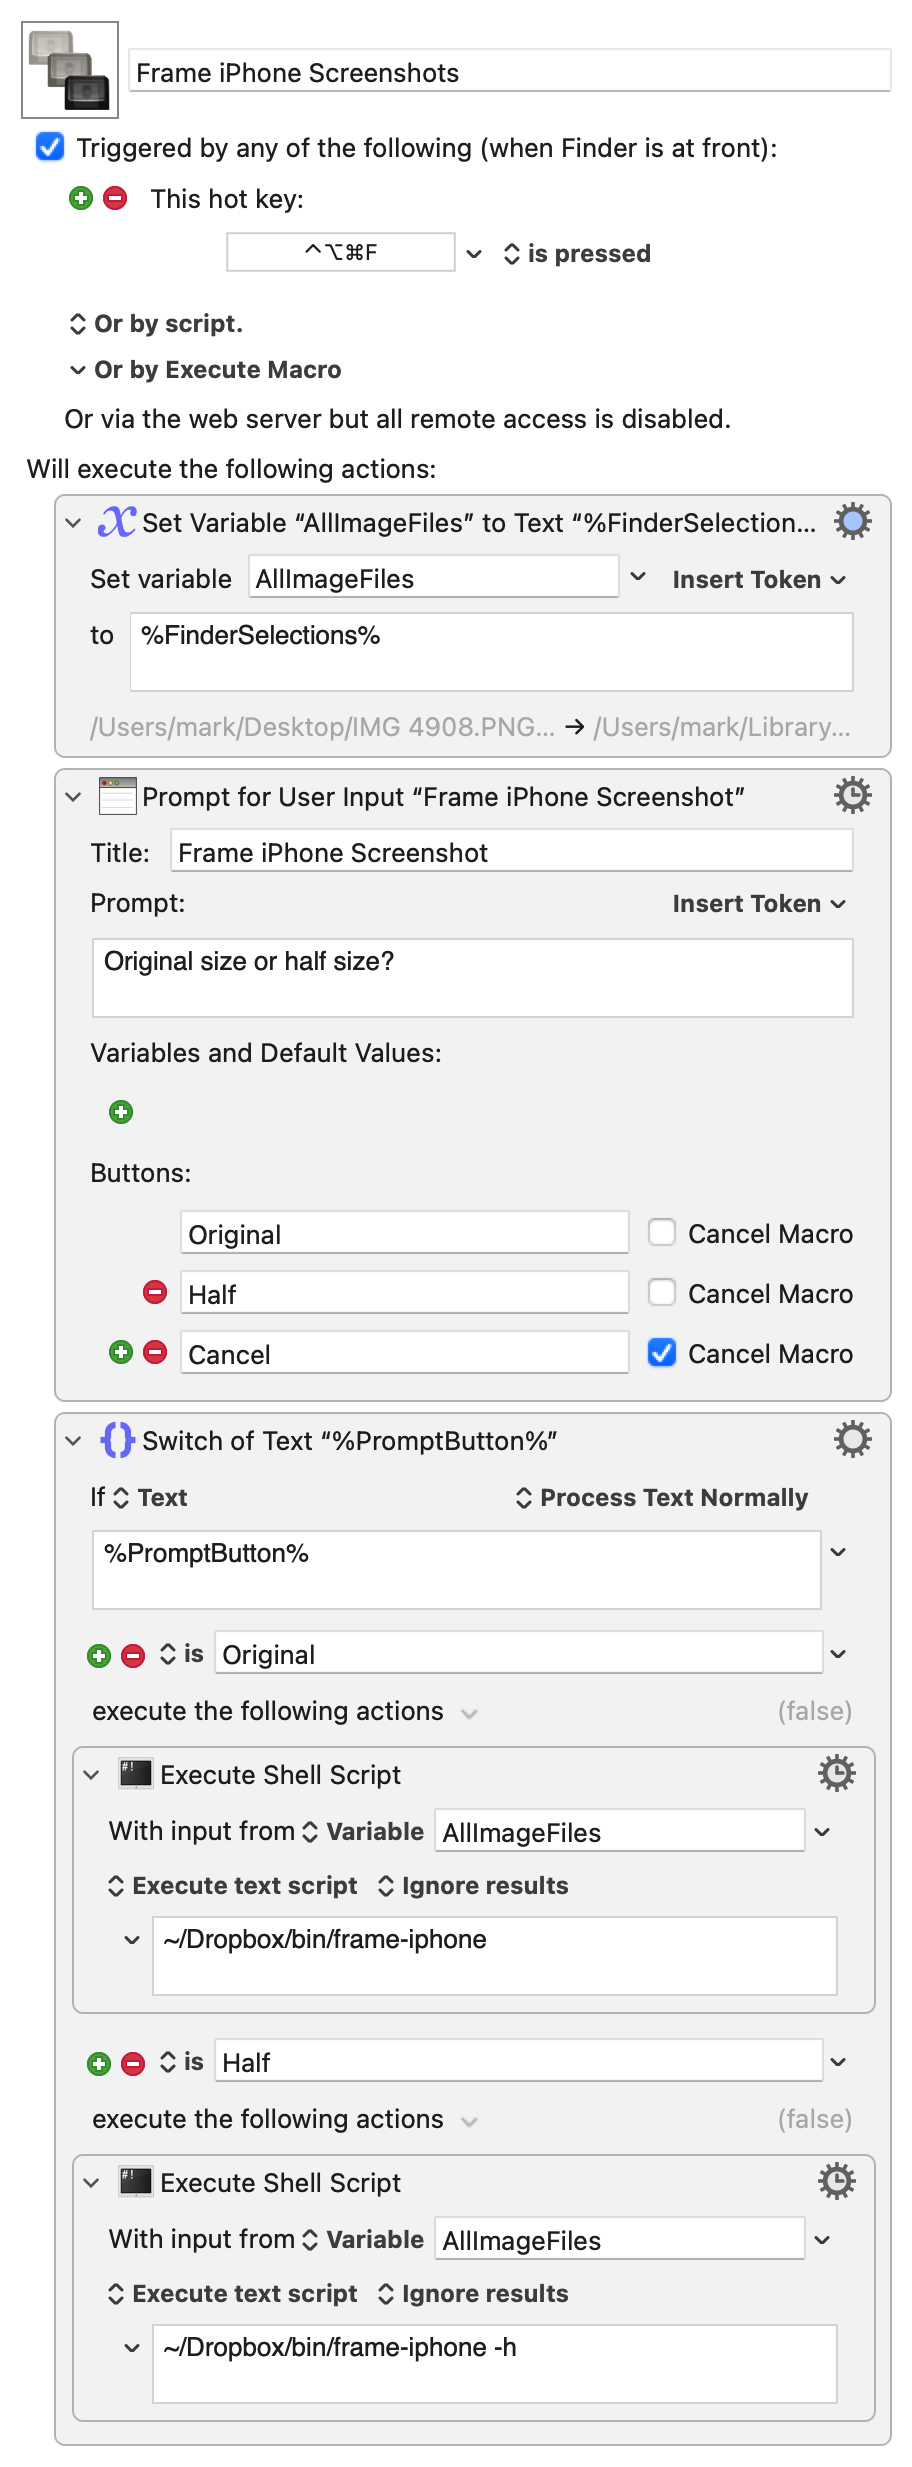Click the green plus to add a trigger
Screen dimensions: 912x2467
point(81,198)
